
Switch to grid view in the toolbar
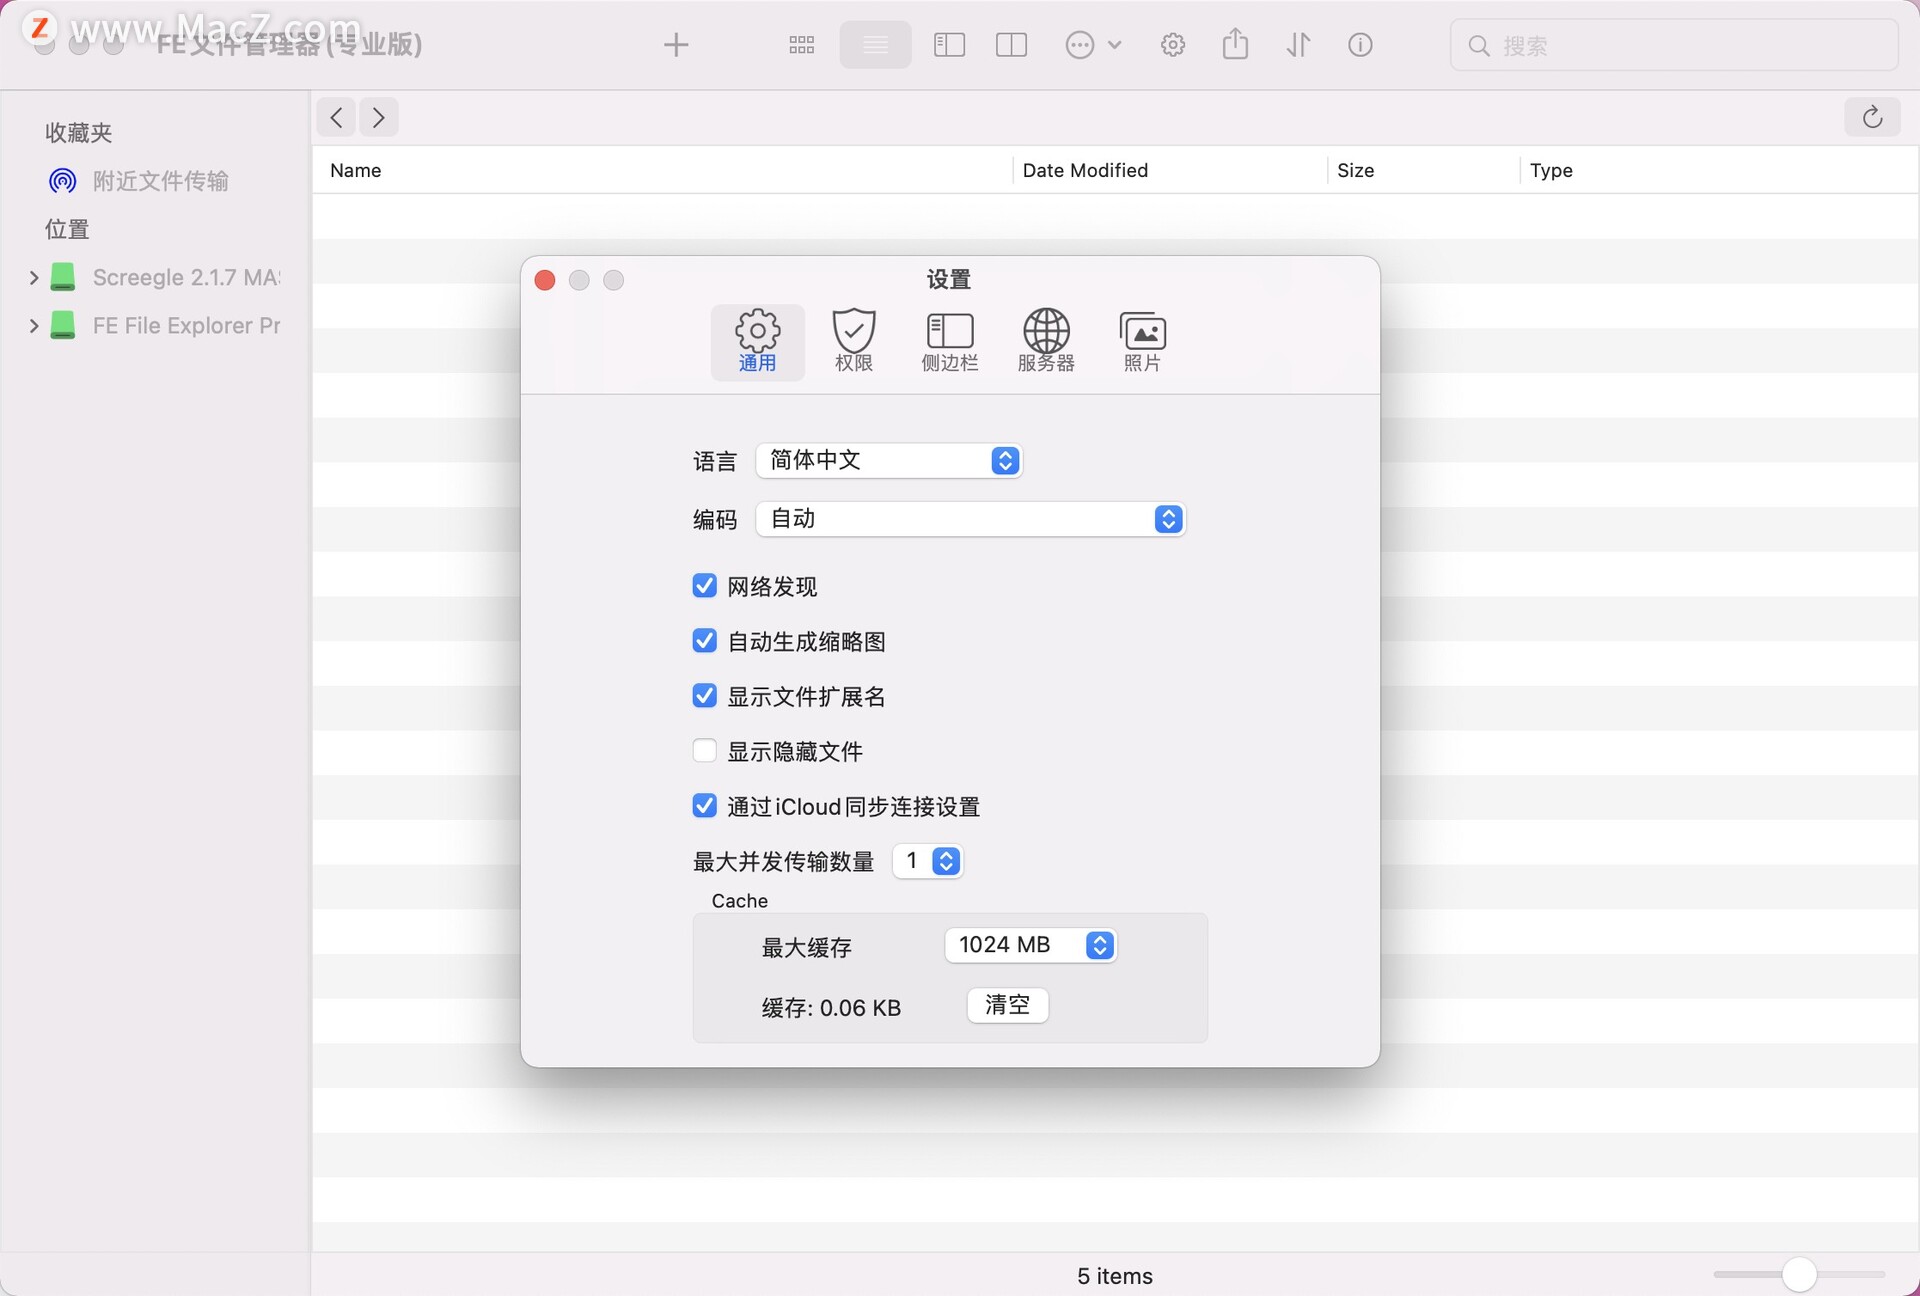pos(801,44)
